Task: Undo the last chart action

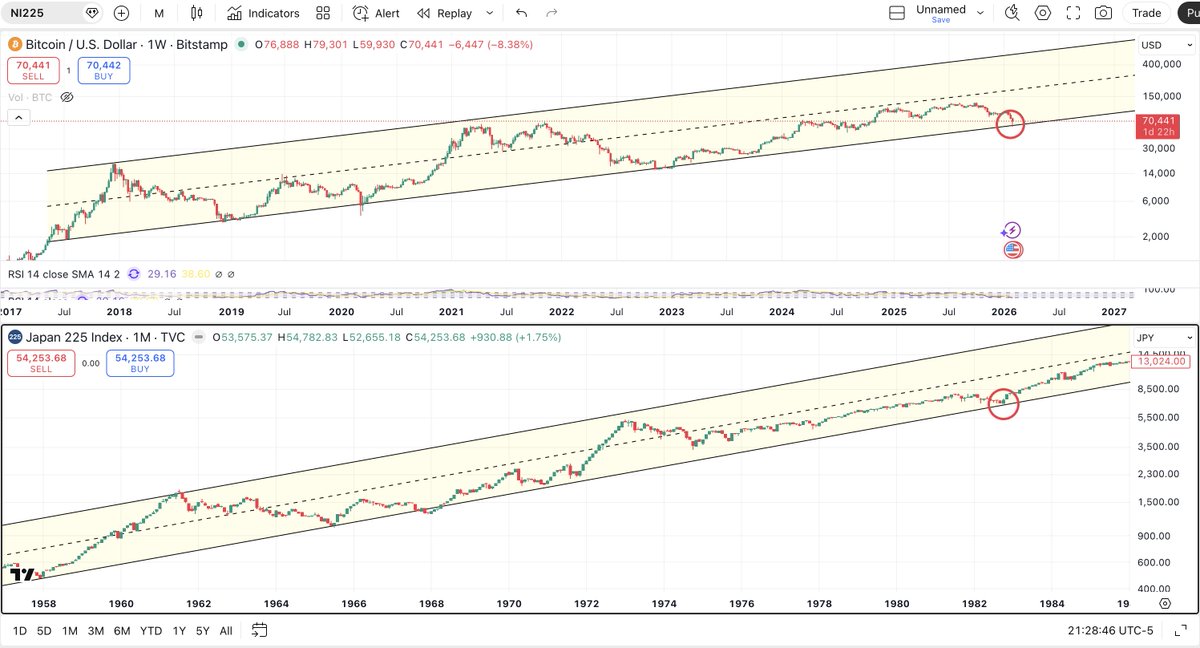Action: pos(521,13)
